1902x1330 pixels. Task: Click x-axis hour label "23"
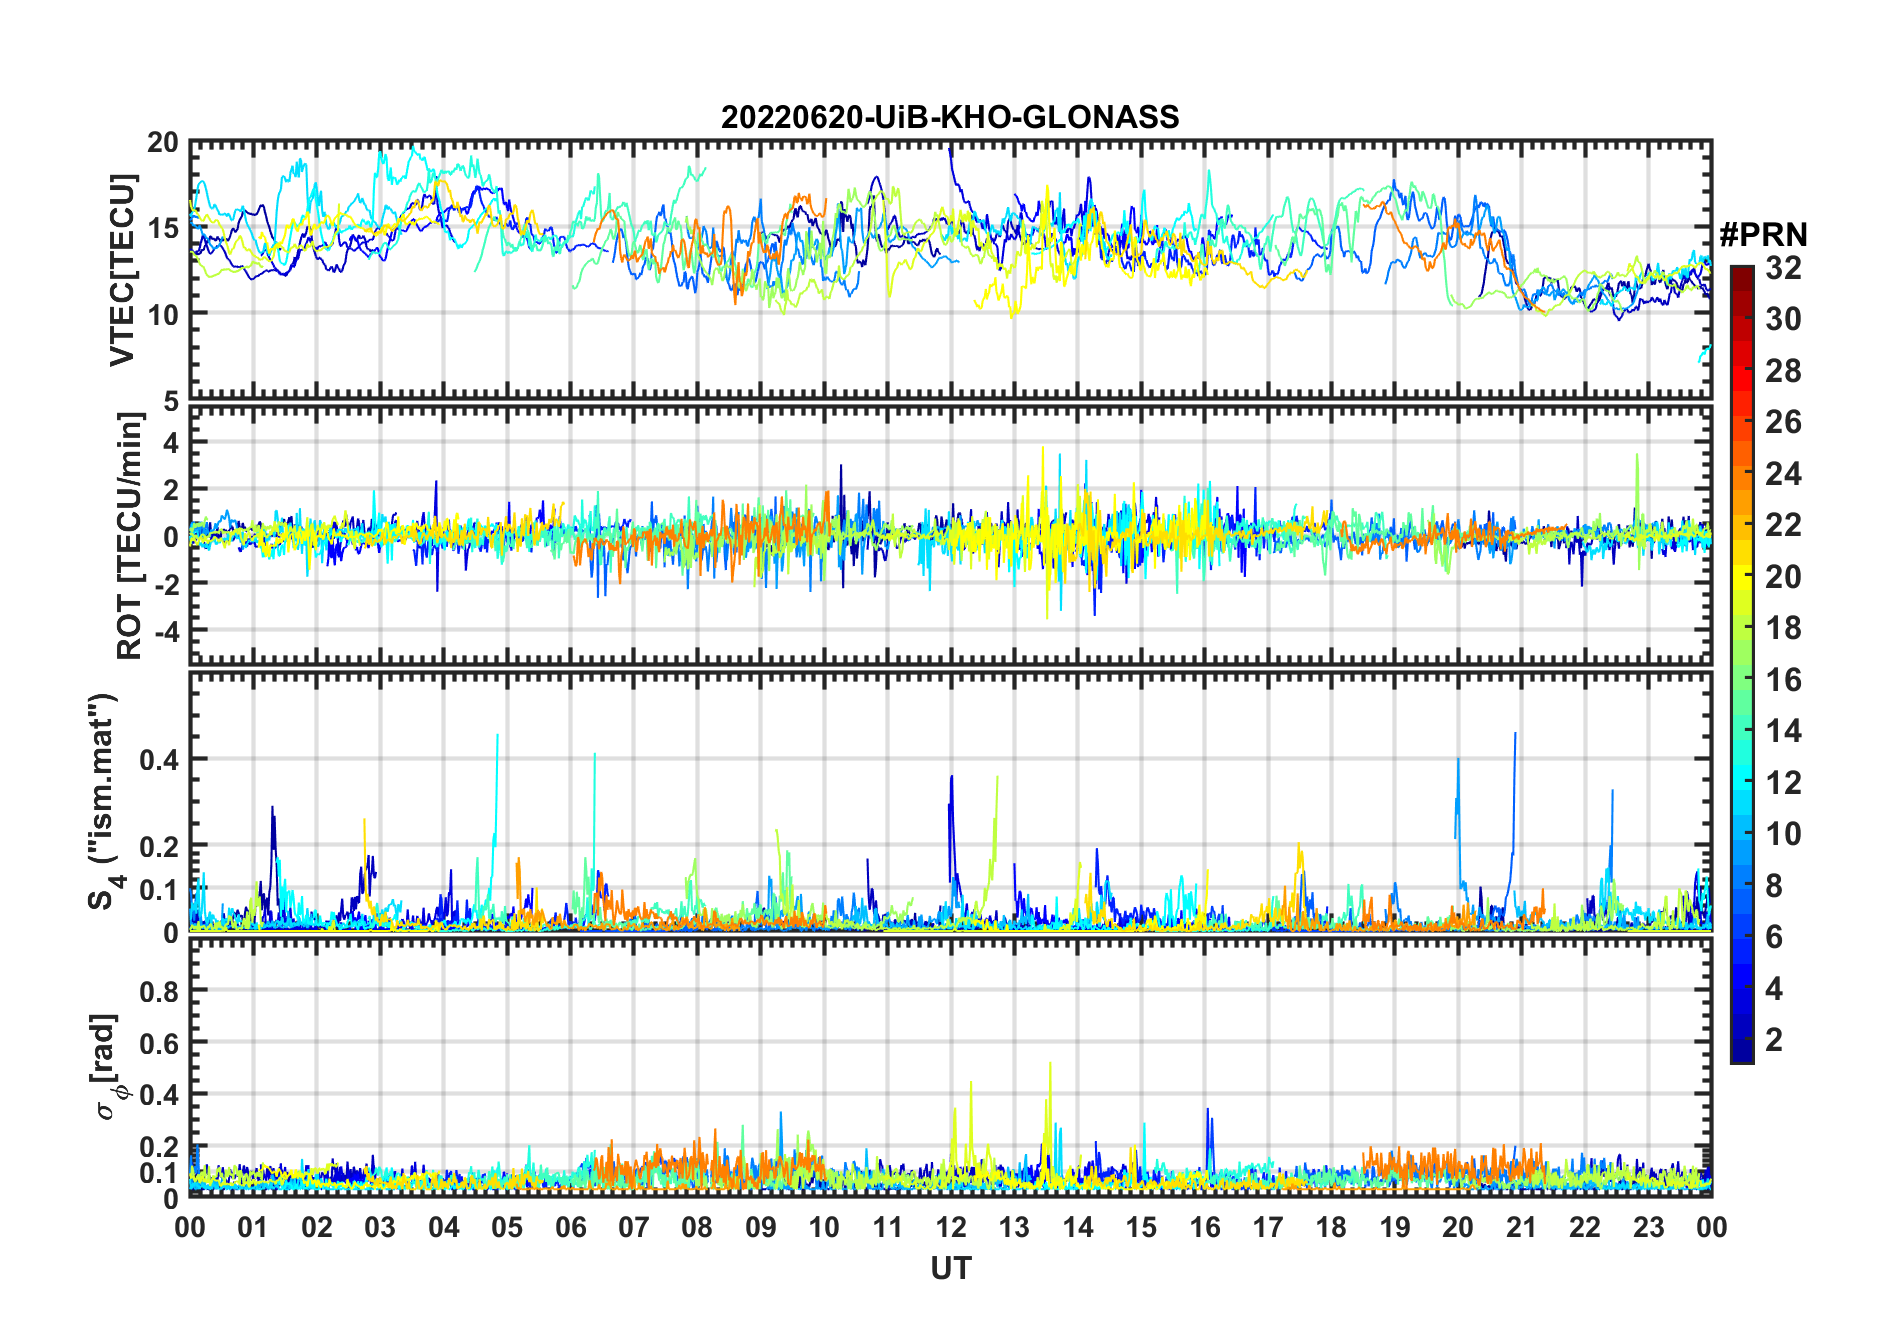(1648, 1227)
